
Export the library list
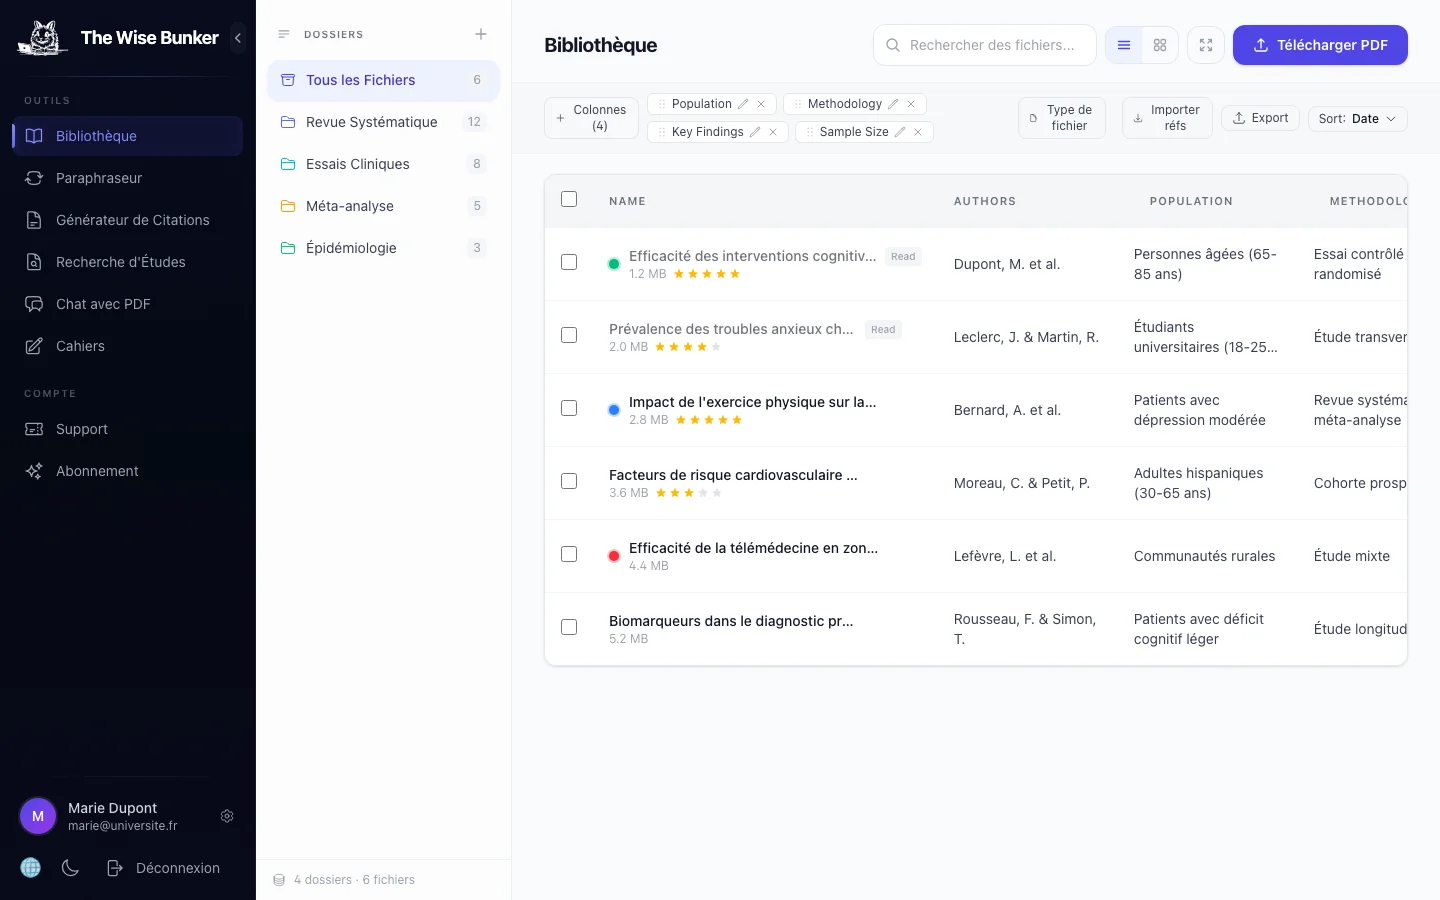(1260, 118)
